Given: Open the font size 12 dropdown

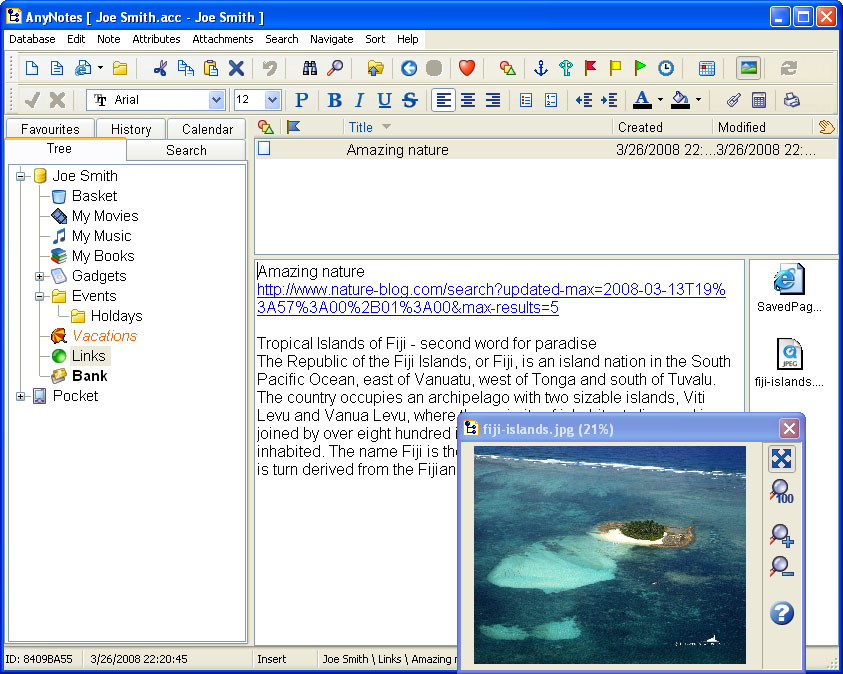Looking at the screenshot, I should click(x=272, y=100).
